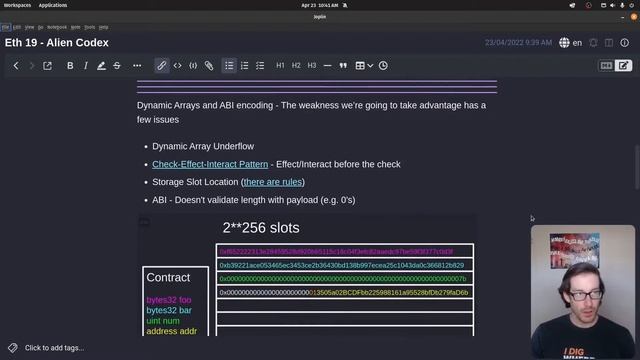Open system volume control
Image resolution: width=640 pixels, height=360 pixels.
click(x=612, y=5)
